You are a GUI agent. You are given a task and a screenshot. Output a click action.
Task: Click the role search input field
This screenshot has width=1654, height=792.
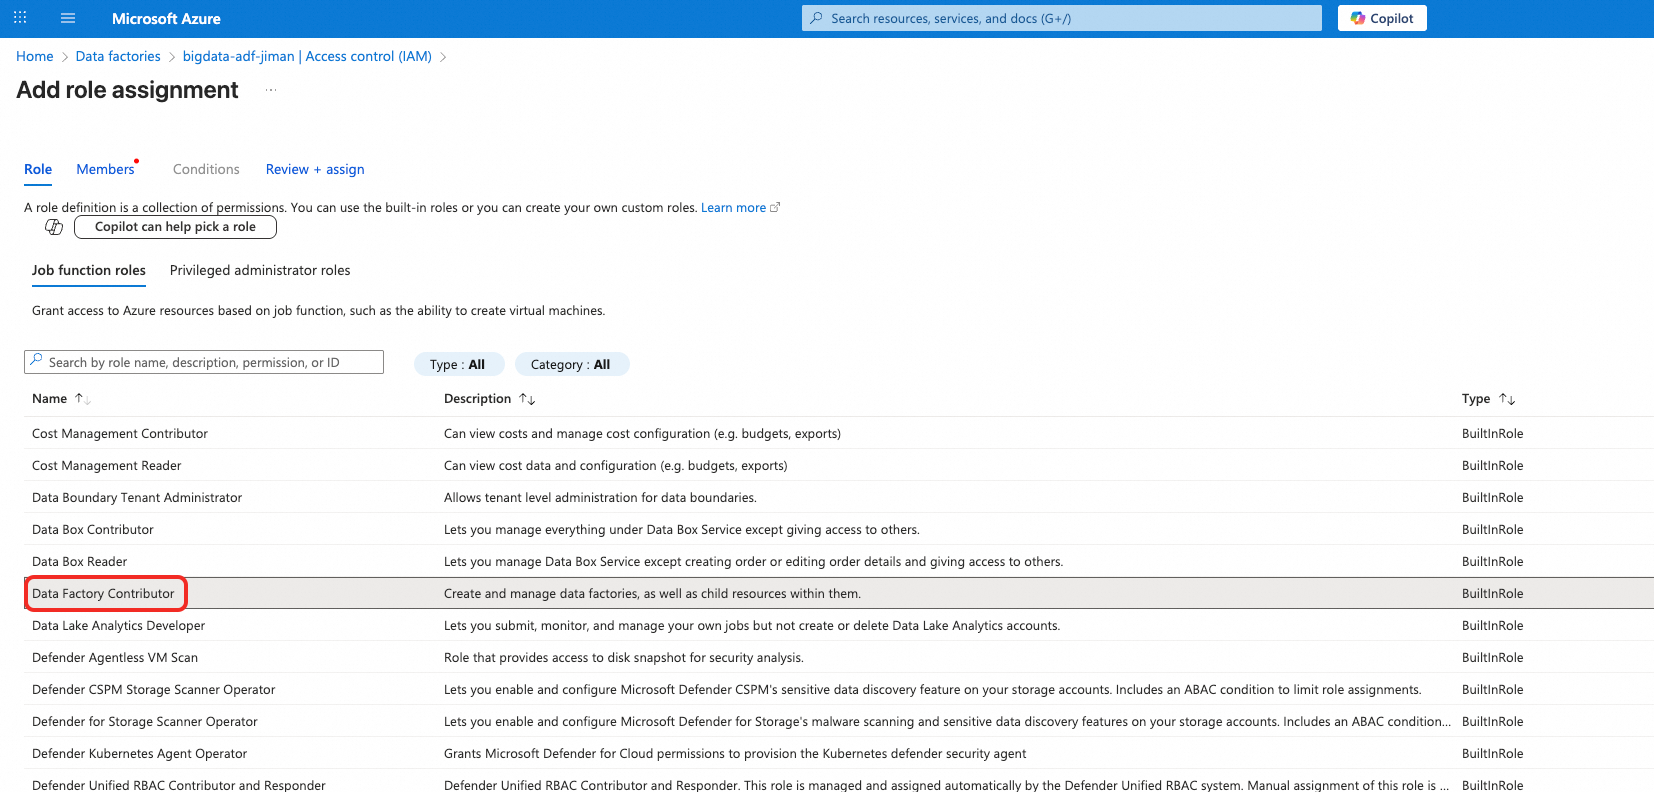point(204,362)
